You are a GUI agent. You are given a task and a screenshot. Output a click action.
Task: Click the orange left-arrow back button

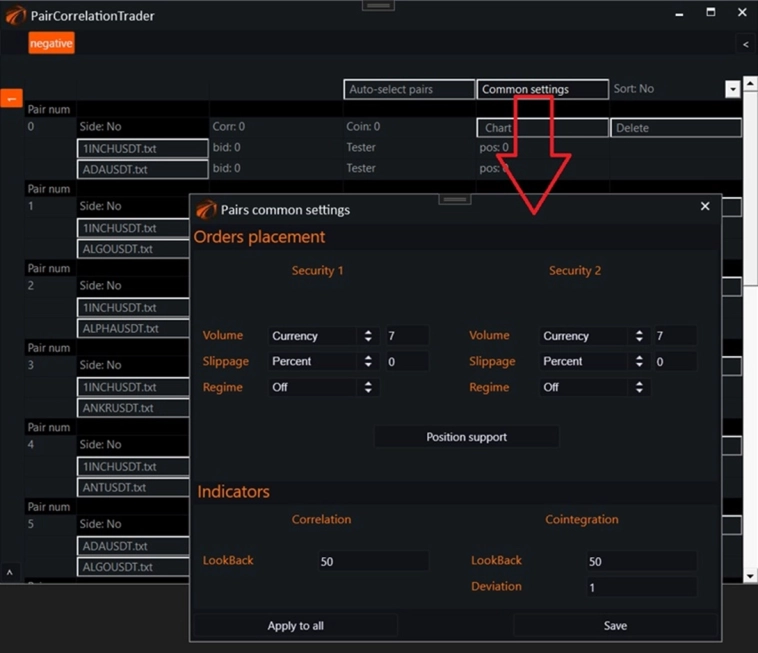pos(12,98)
